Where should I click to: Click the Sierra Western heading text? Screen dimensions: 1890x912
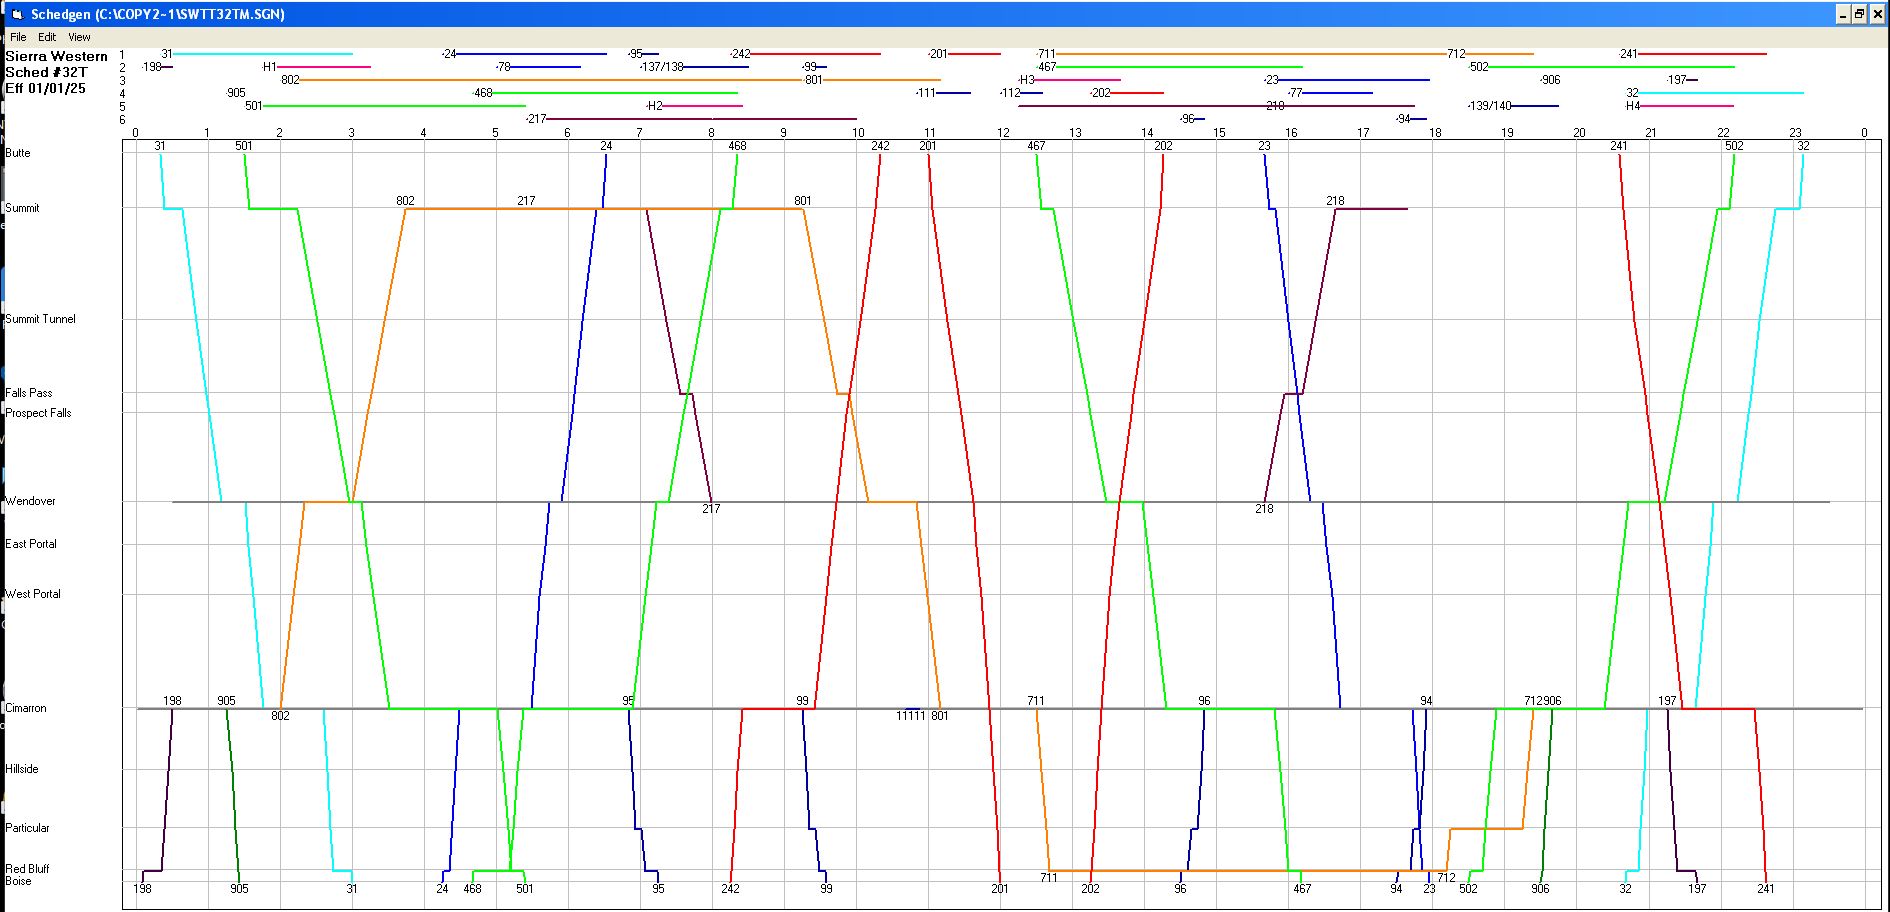pos(56,56)
